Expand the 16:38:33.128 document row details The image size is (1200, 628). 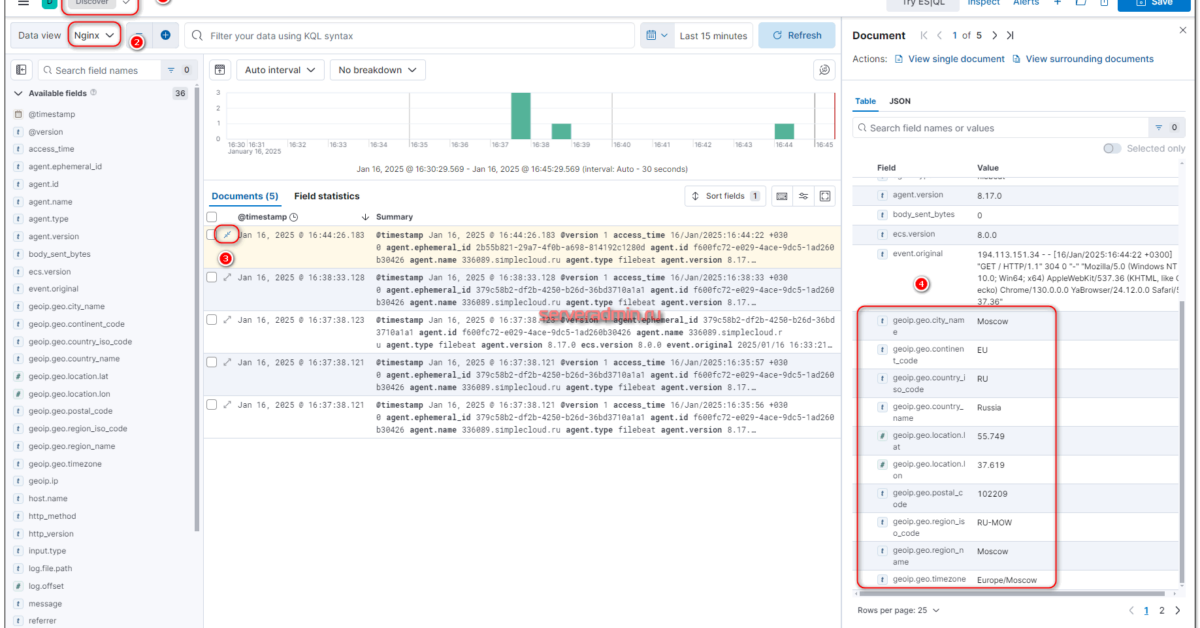point(227,277)
